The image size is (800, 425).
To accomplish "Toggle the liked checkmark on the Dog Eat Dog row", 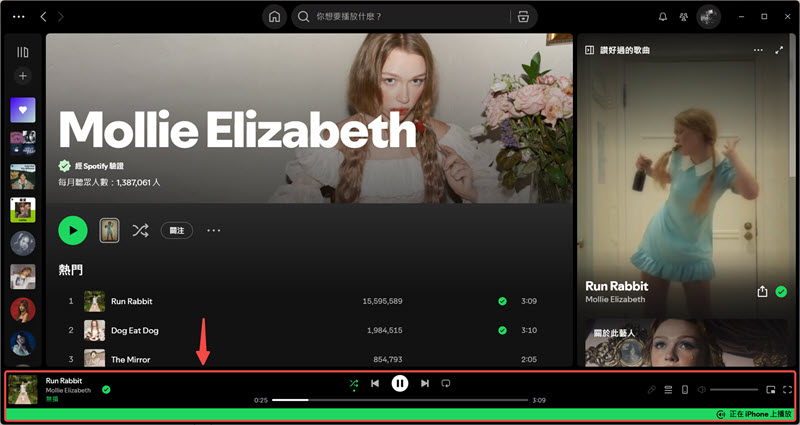I will pyautogui.click(x=503, y=330).
